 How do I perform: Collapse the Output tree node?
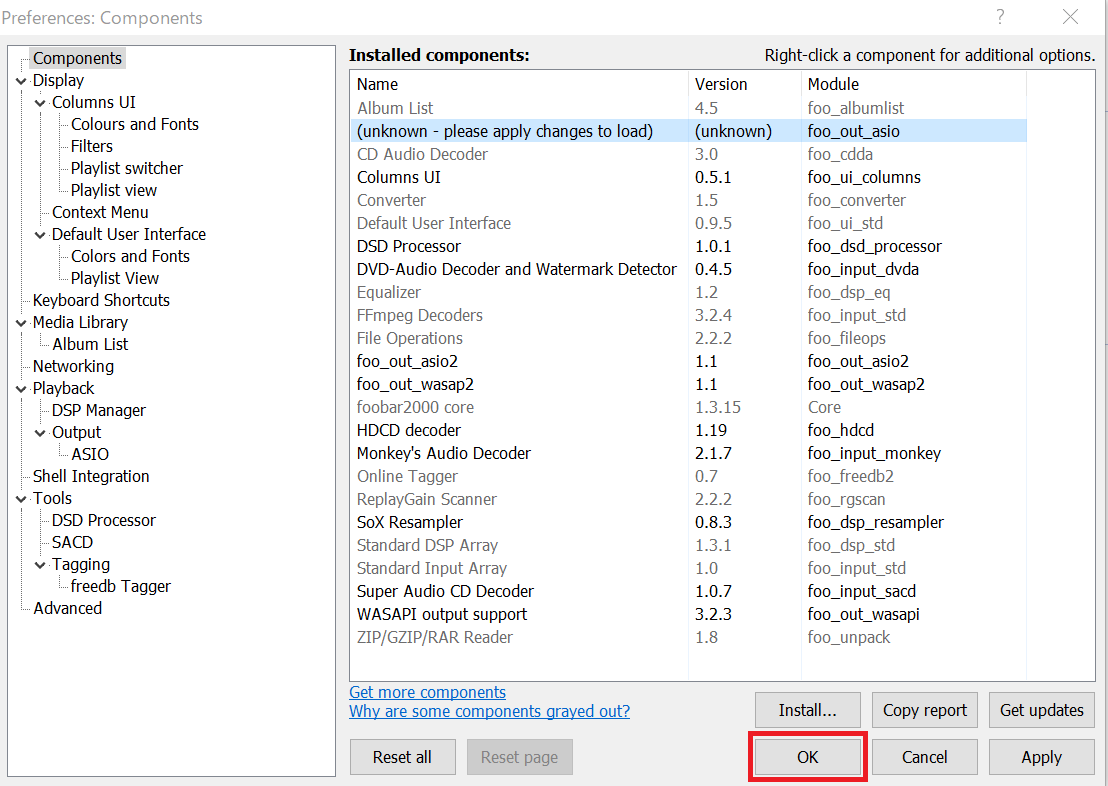[x=40, y=433]
